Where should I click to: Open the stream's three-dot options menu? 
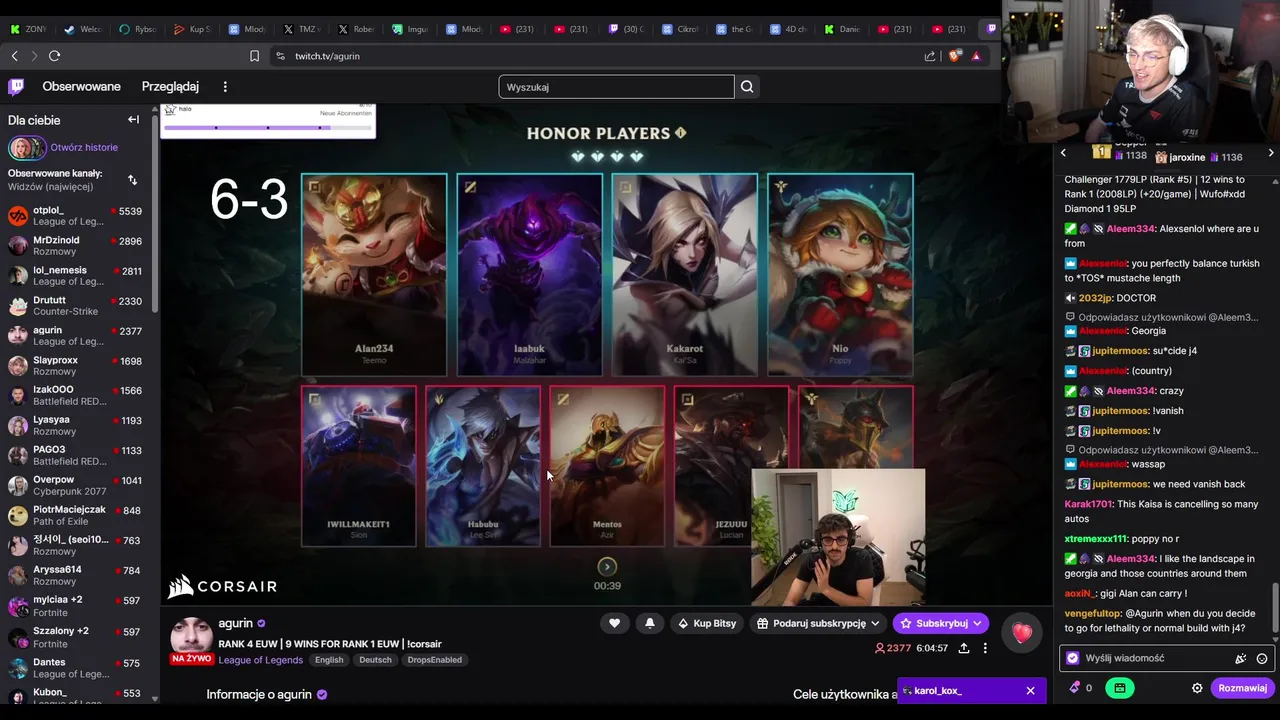tap(985, 648)
